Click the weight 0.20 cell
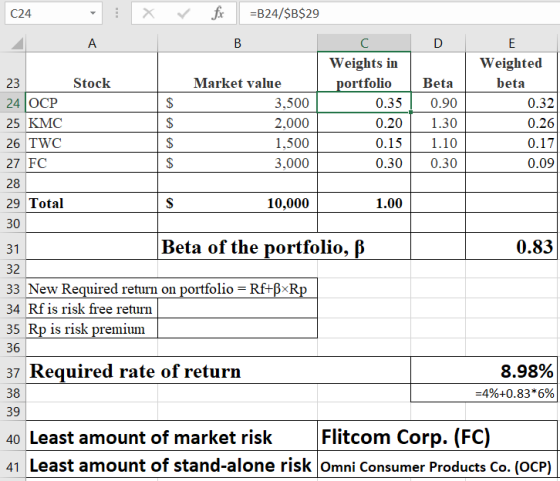This screenshot has height=481, width=560. tap(364, 123)
